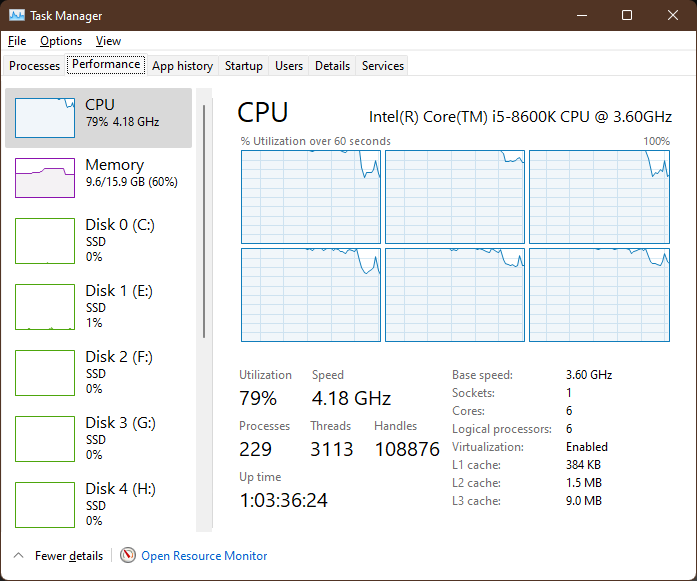Select Disk 2 (F:) graph thumbnail
The image size is (697, 581).
pyautogui.click(x=45, y=373)
